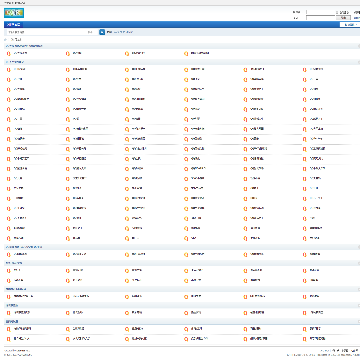Collapse the bottom forum section using its right-edge toggle

tap(359, 321)
